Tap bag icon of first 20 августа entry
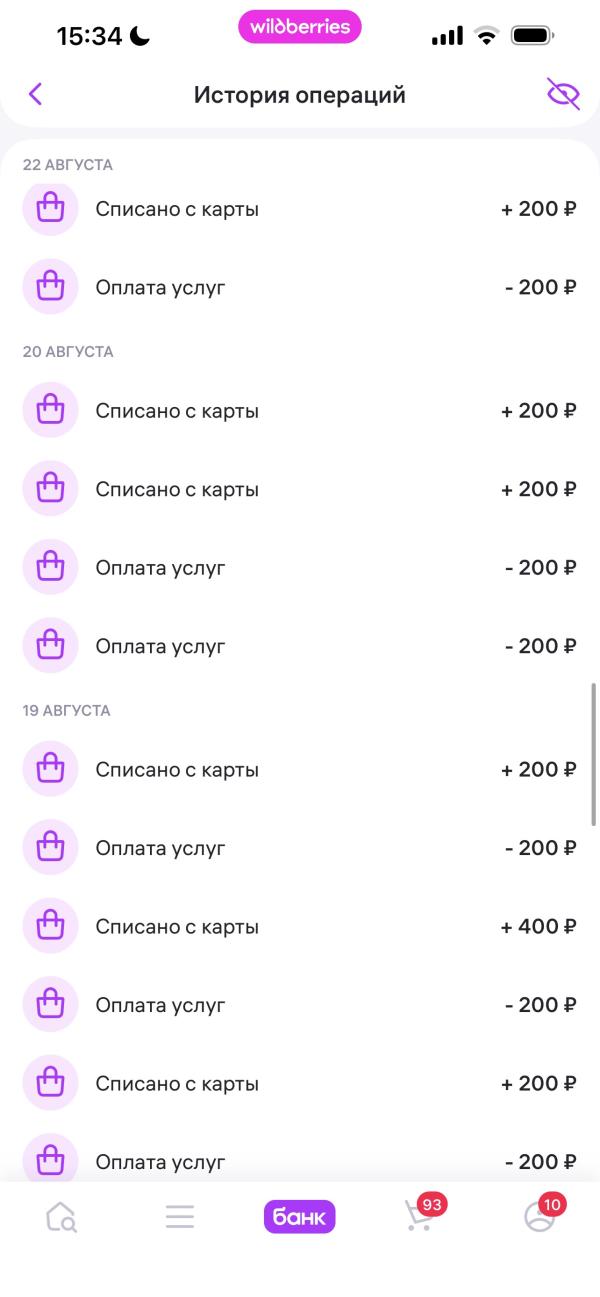Image resolution: width=600 pixels, height=1297 pixels. pyautogui.click(x=50, y=410)
